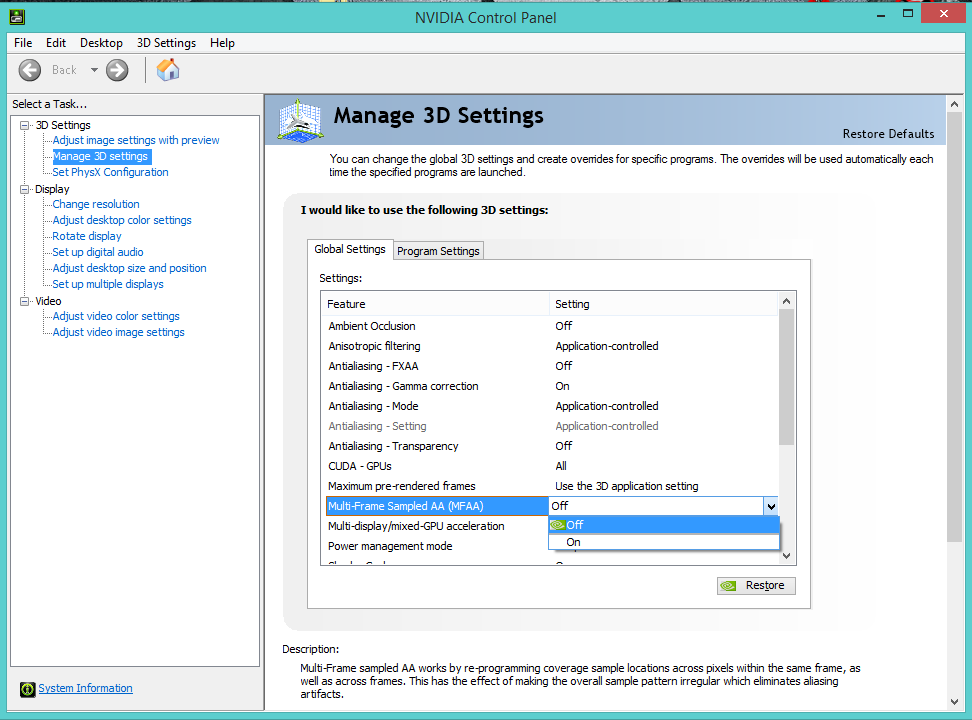Click the Forward arrow icon

(x=117, y=70)
